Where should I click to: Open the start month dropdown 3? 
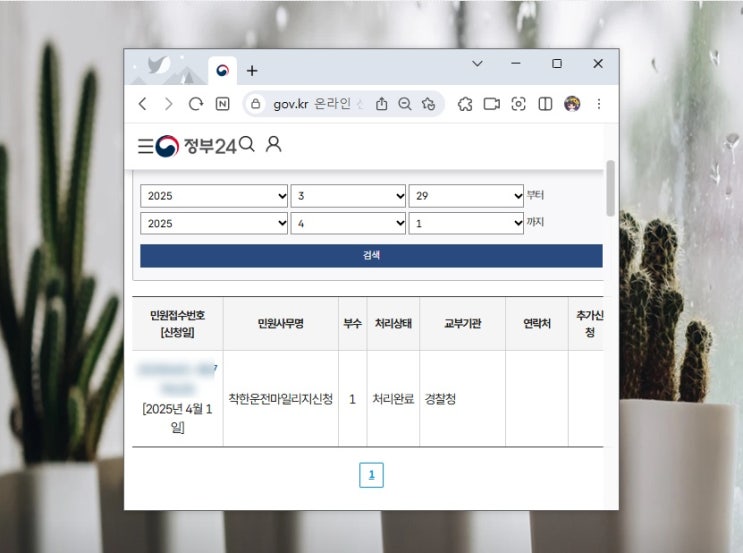348,196
